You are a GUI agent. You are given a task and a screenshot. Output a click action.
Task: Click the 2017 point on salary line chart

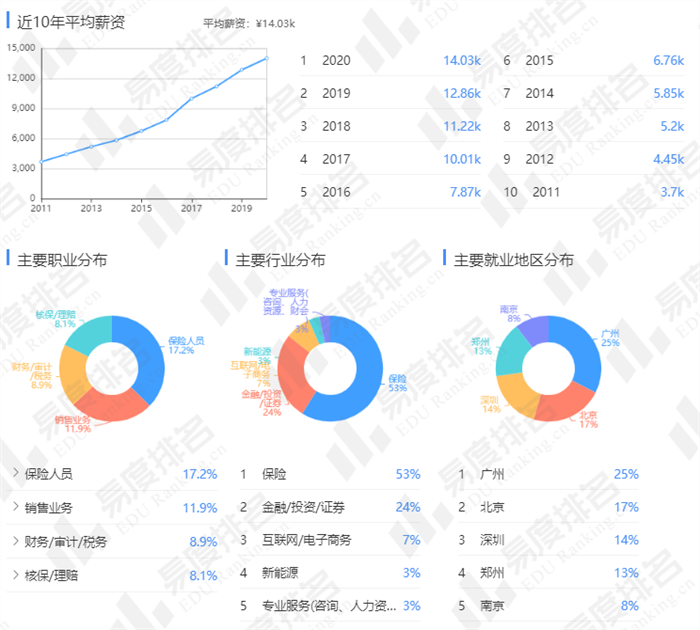click(x=191, y=98)
